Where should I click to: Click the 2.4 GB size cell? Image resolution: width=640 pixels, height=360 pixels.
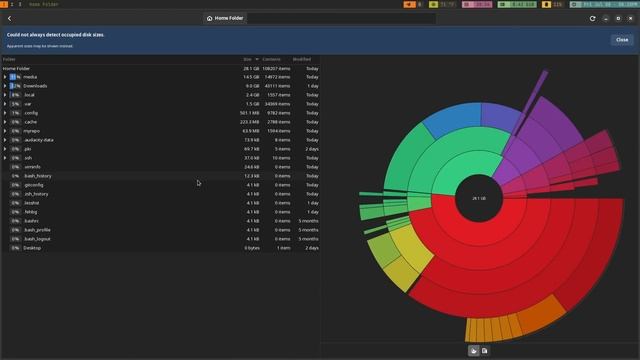click(x=252, y=95)
